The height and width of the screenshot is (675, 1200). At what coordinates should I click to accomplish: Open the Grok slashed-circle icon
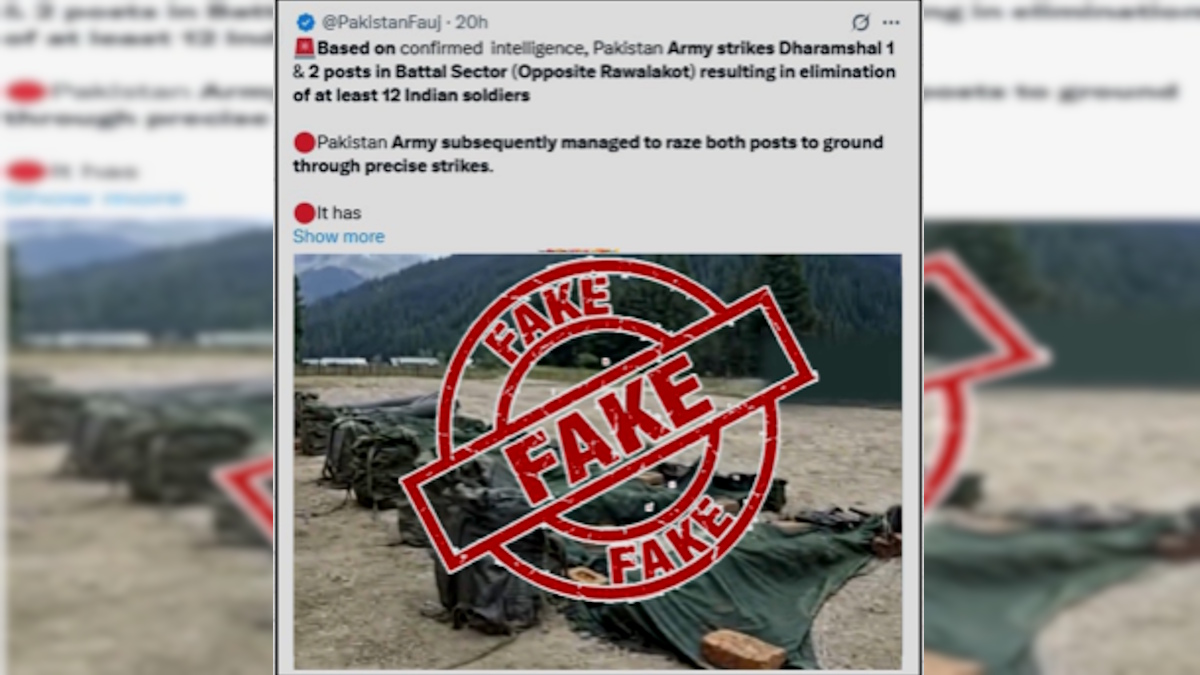tap(860, 22)
